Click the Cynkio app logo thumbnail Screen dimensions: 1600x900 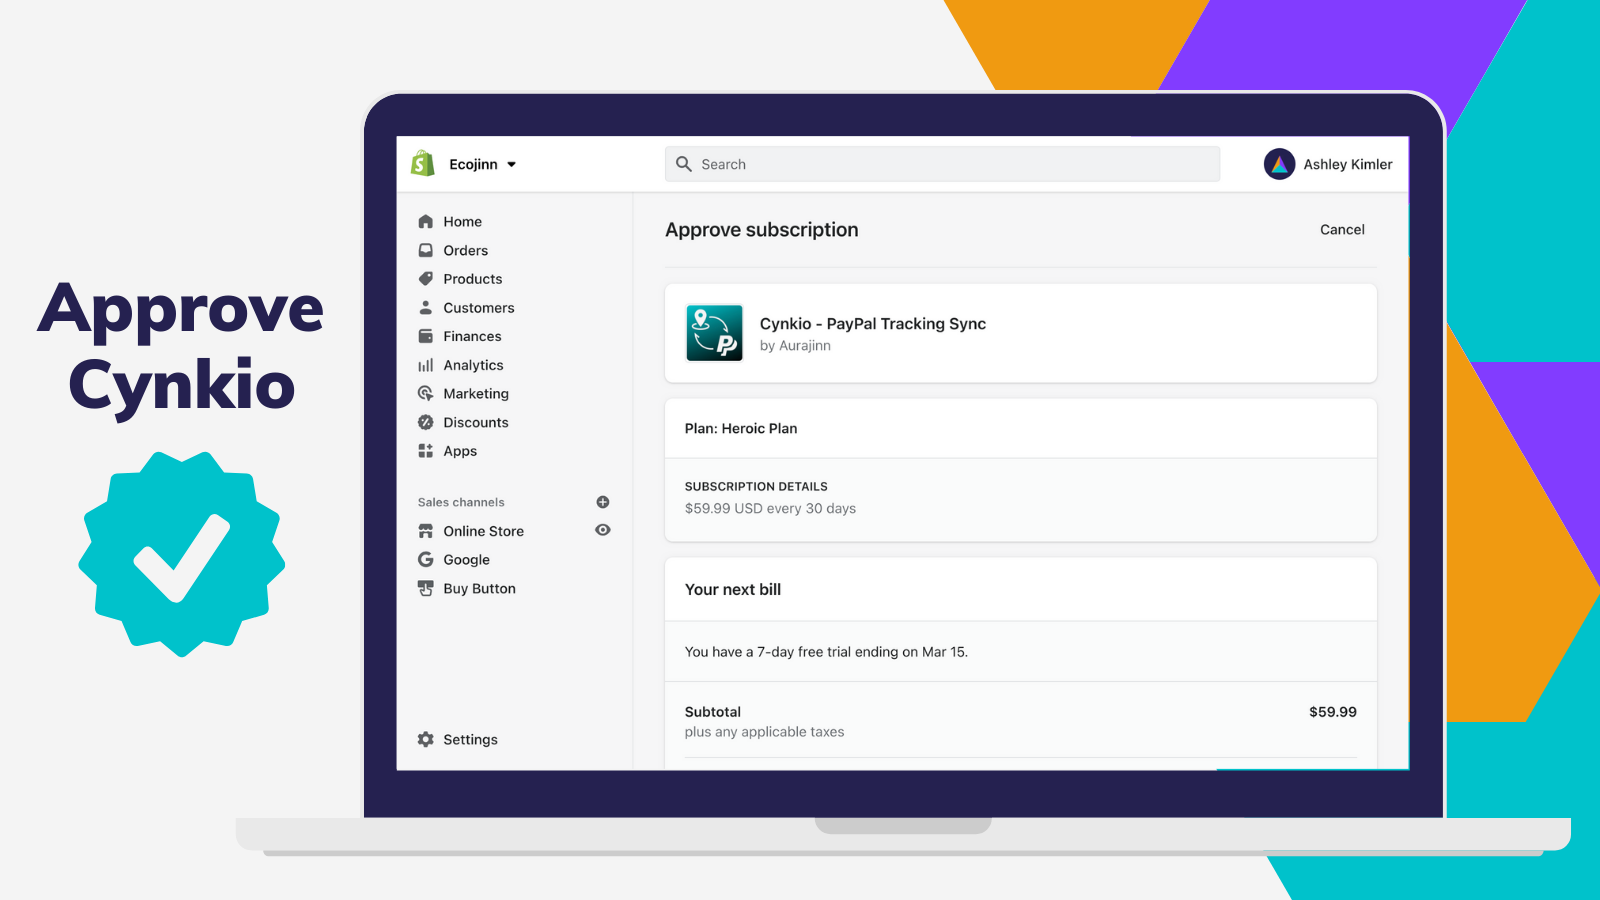[x=714, y=333]
